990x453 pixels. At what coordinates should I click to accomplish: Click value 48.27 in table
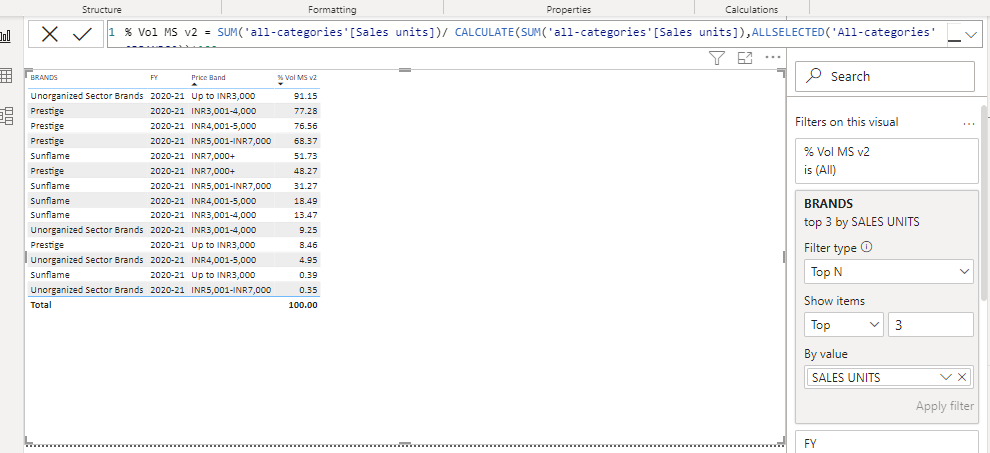[x=306, y=171]
